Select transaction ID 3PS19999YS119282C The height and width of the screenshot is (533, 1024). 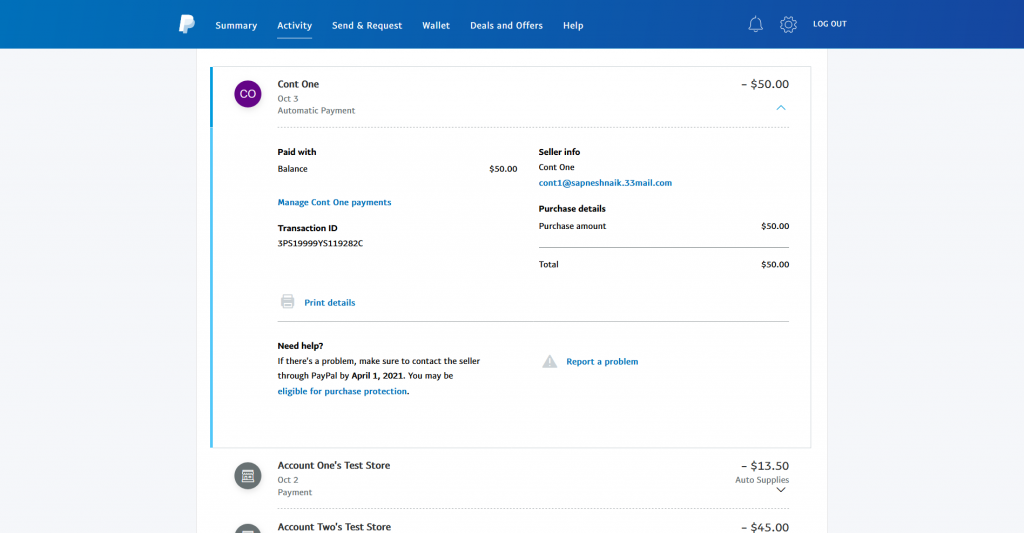320,243
